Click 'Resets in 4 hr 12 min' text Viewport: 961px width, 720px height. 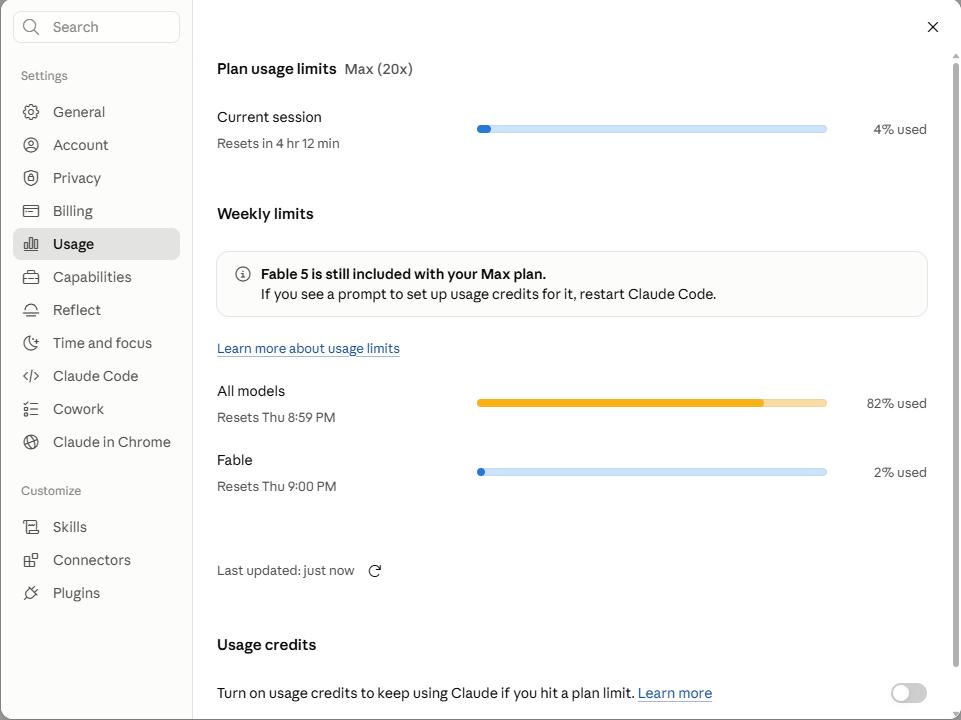(x=278, y=143)
